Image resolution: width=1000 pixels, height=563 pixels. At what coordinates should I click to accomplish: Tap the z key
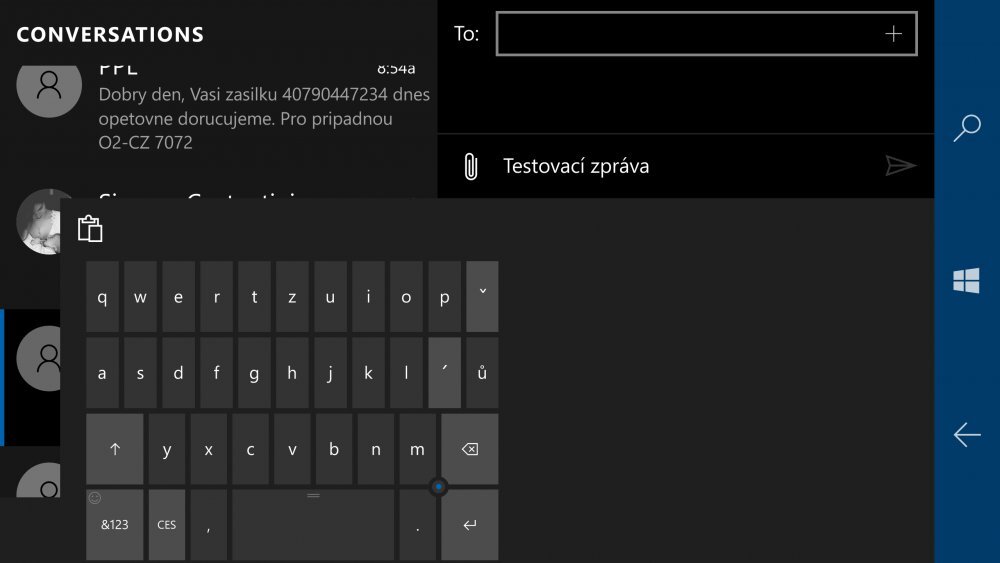pyautogui.click(x=292, y=296)
